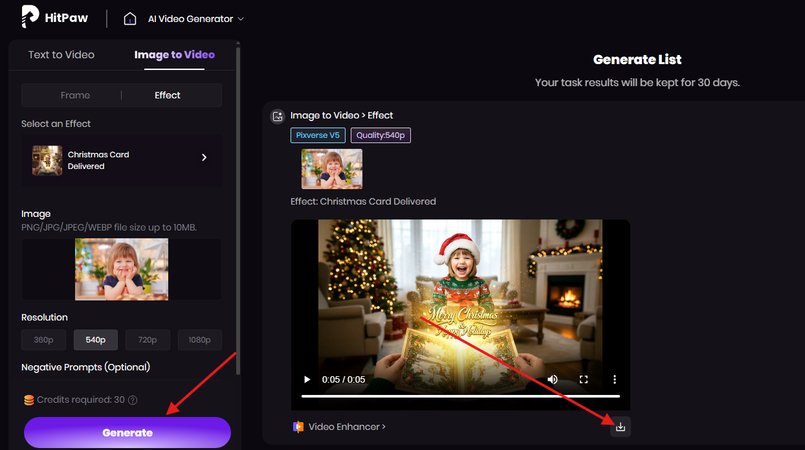The height and width of the screenshot is (450, 805).
Task: Click the credits coin icon
Action: click(x=29, y=400)
